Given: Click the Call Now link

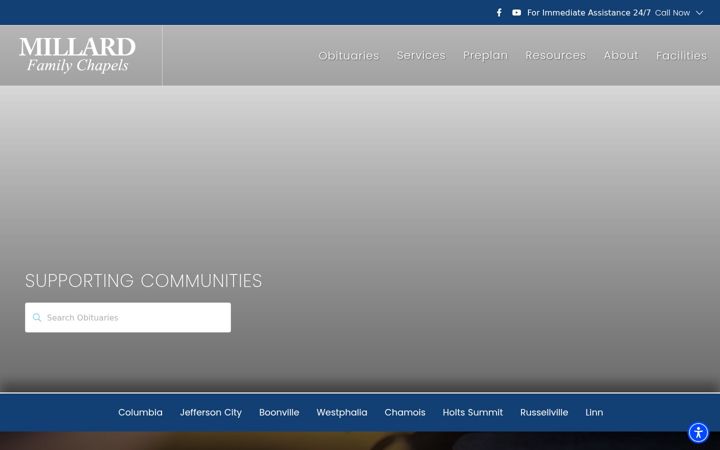Looking at the screenshot, I should [x=672, y=13].
